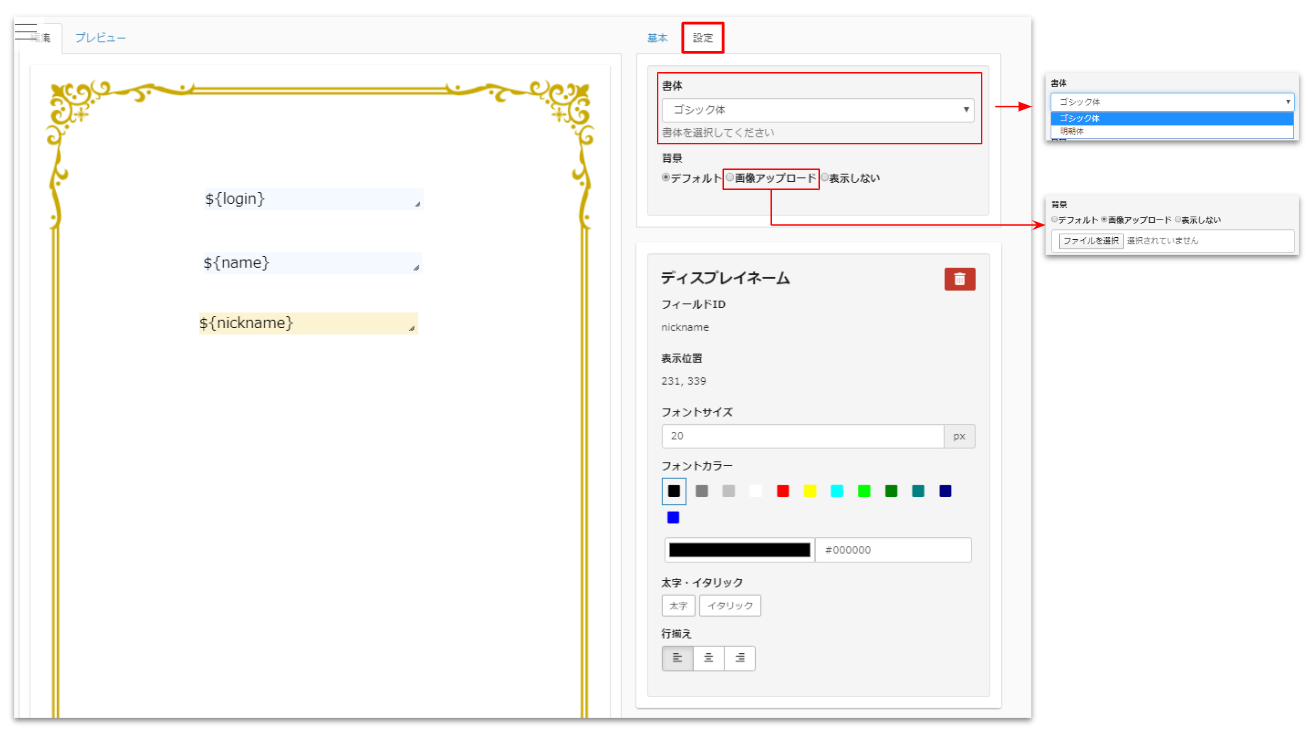
Task: Select 表示しない background radio button
Action: click(825, 178)
